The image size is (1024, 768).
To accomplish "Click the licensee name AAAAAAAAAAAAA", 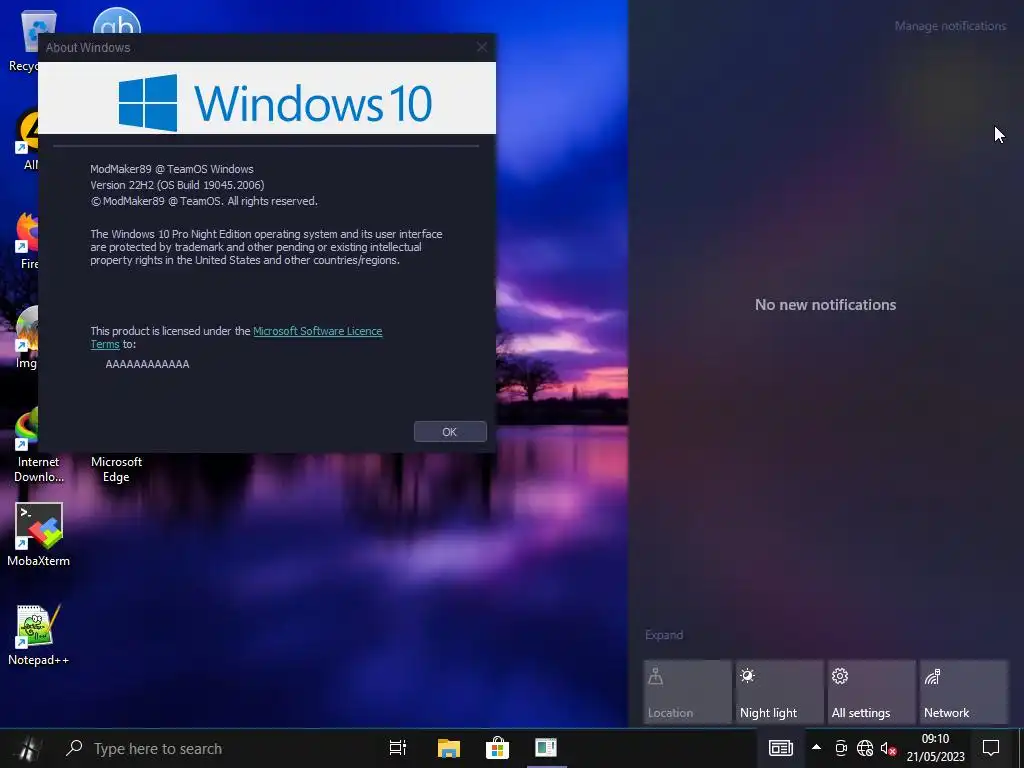I will 148,364.
